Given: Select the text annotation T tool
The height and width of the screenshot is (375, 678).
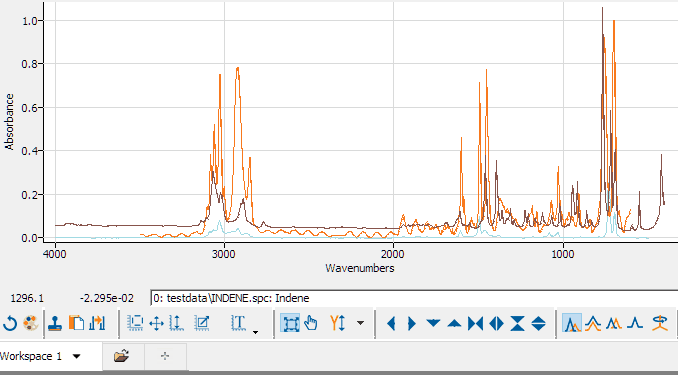Looking at the screenshot, I should (x=239, y=323).
